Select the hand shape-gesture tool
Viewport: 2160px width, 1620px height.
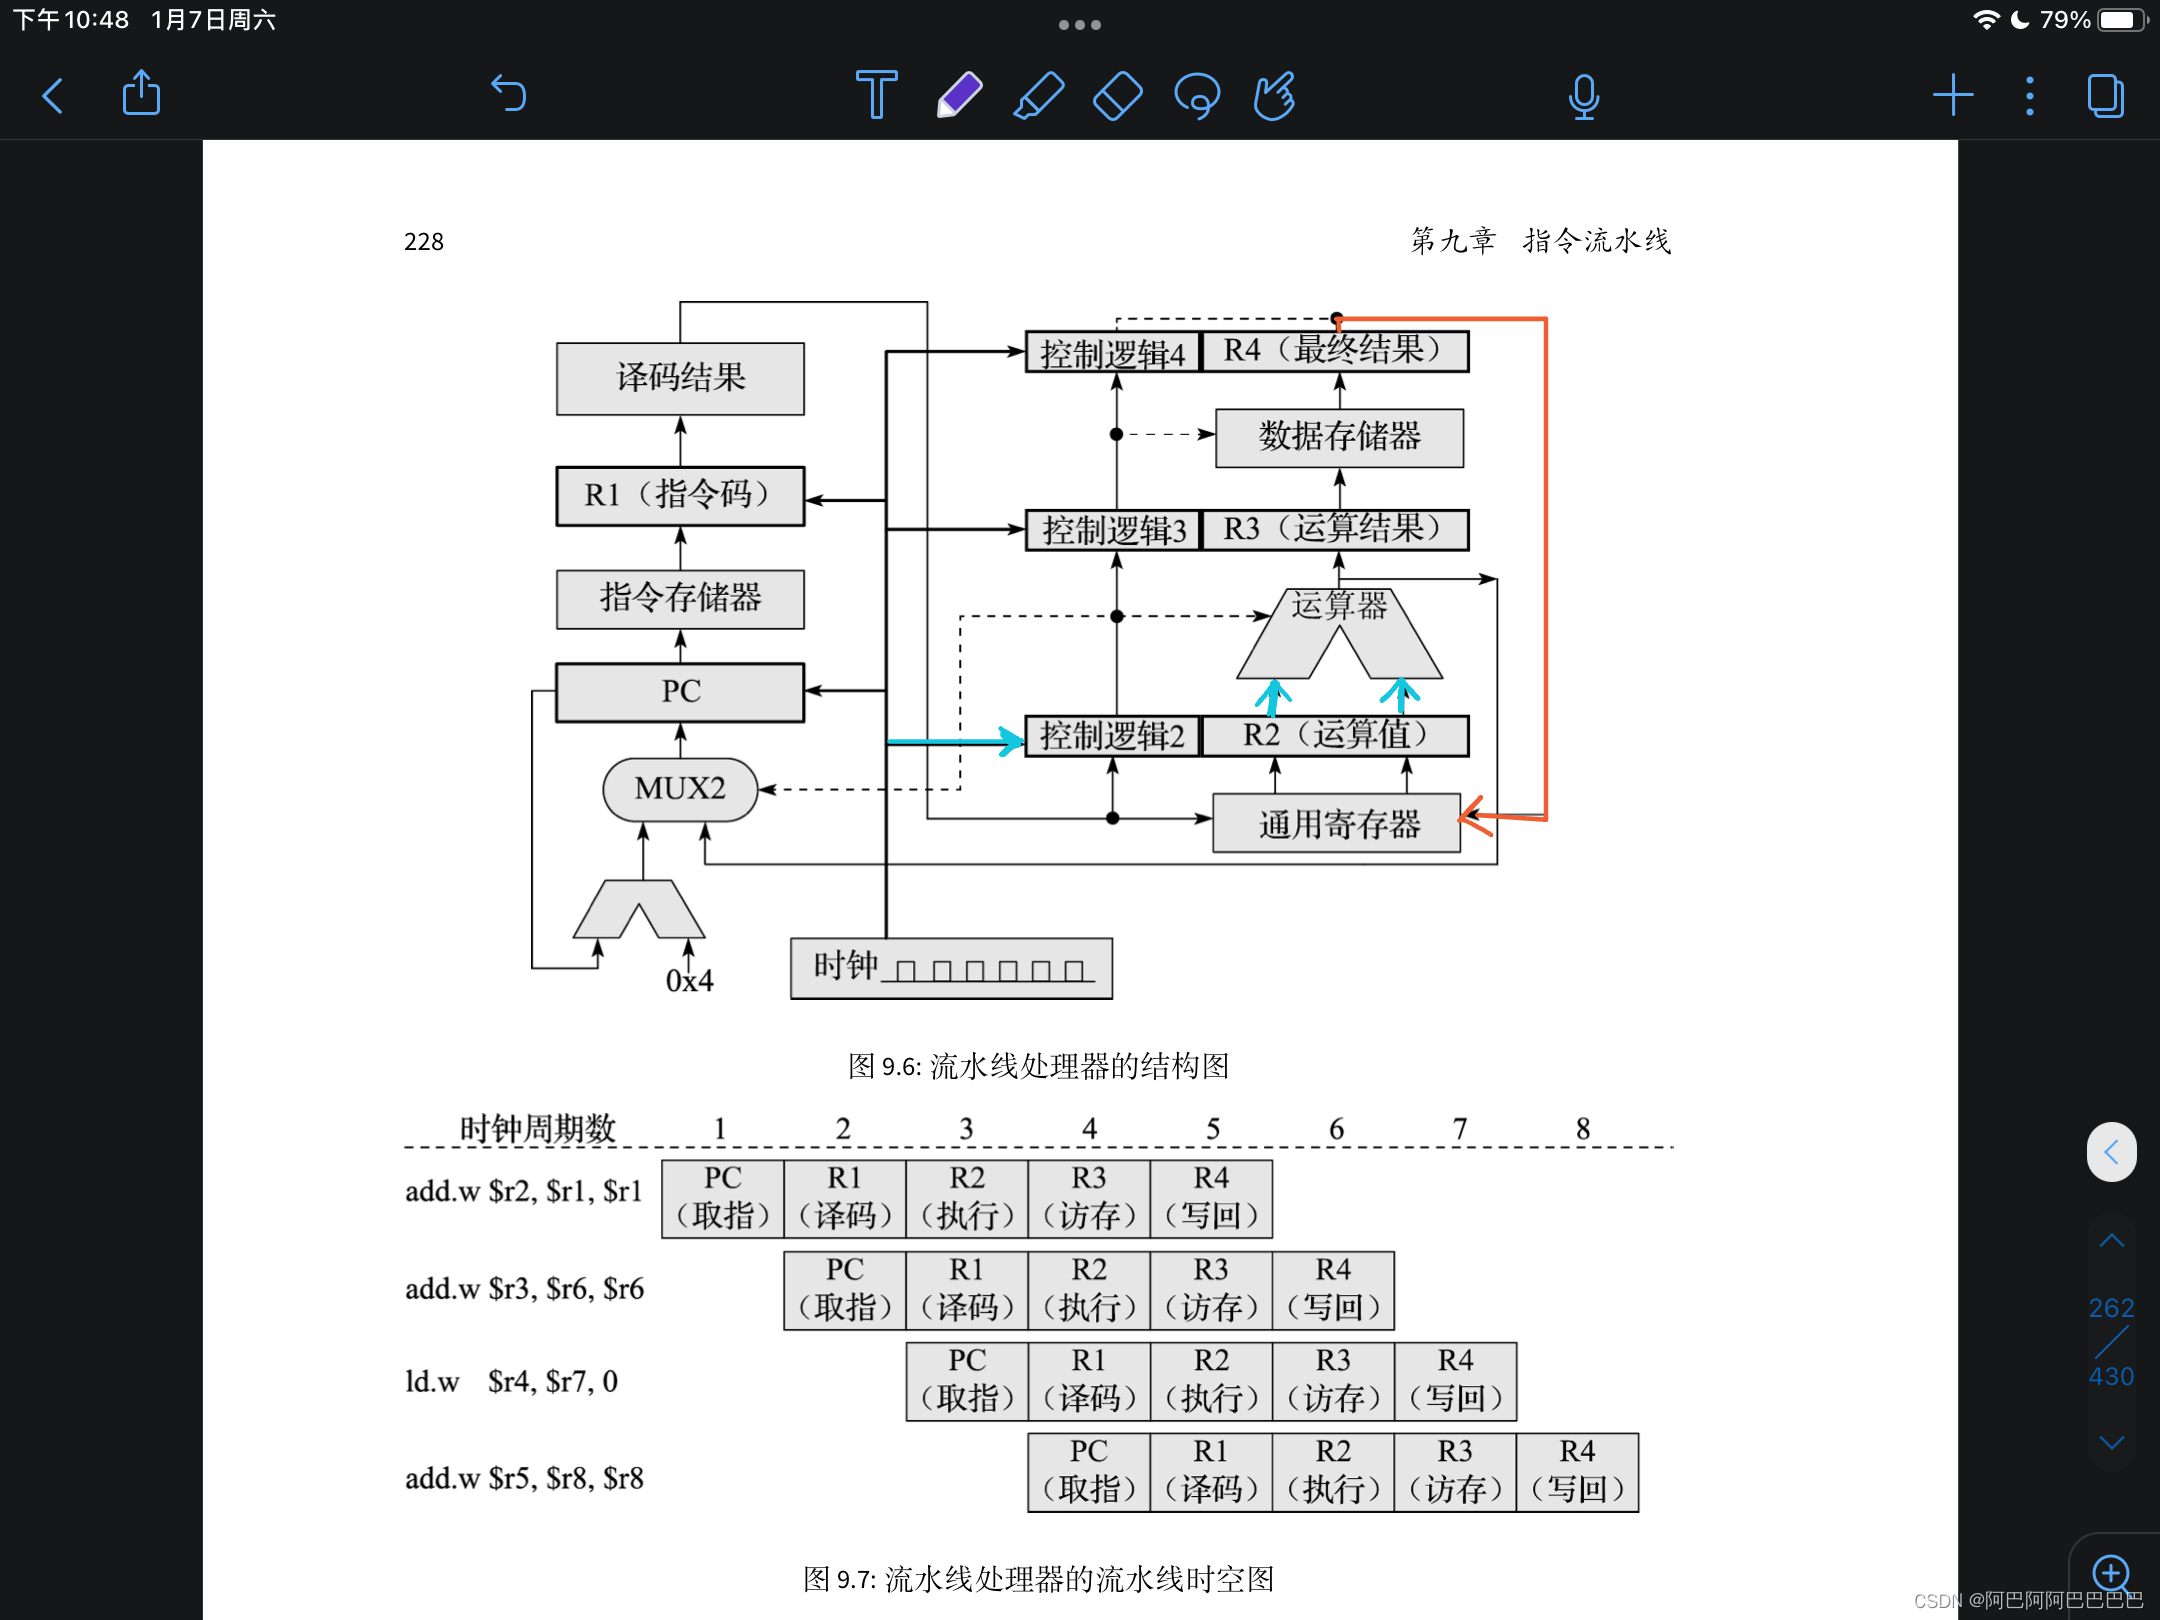pyautogui.click(x=1274, y=96)
